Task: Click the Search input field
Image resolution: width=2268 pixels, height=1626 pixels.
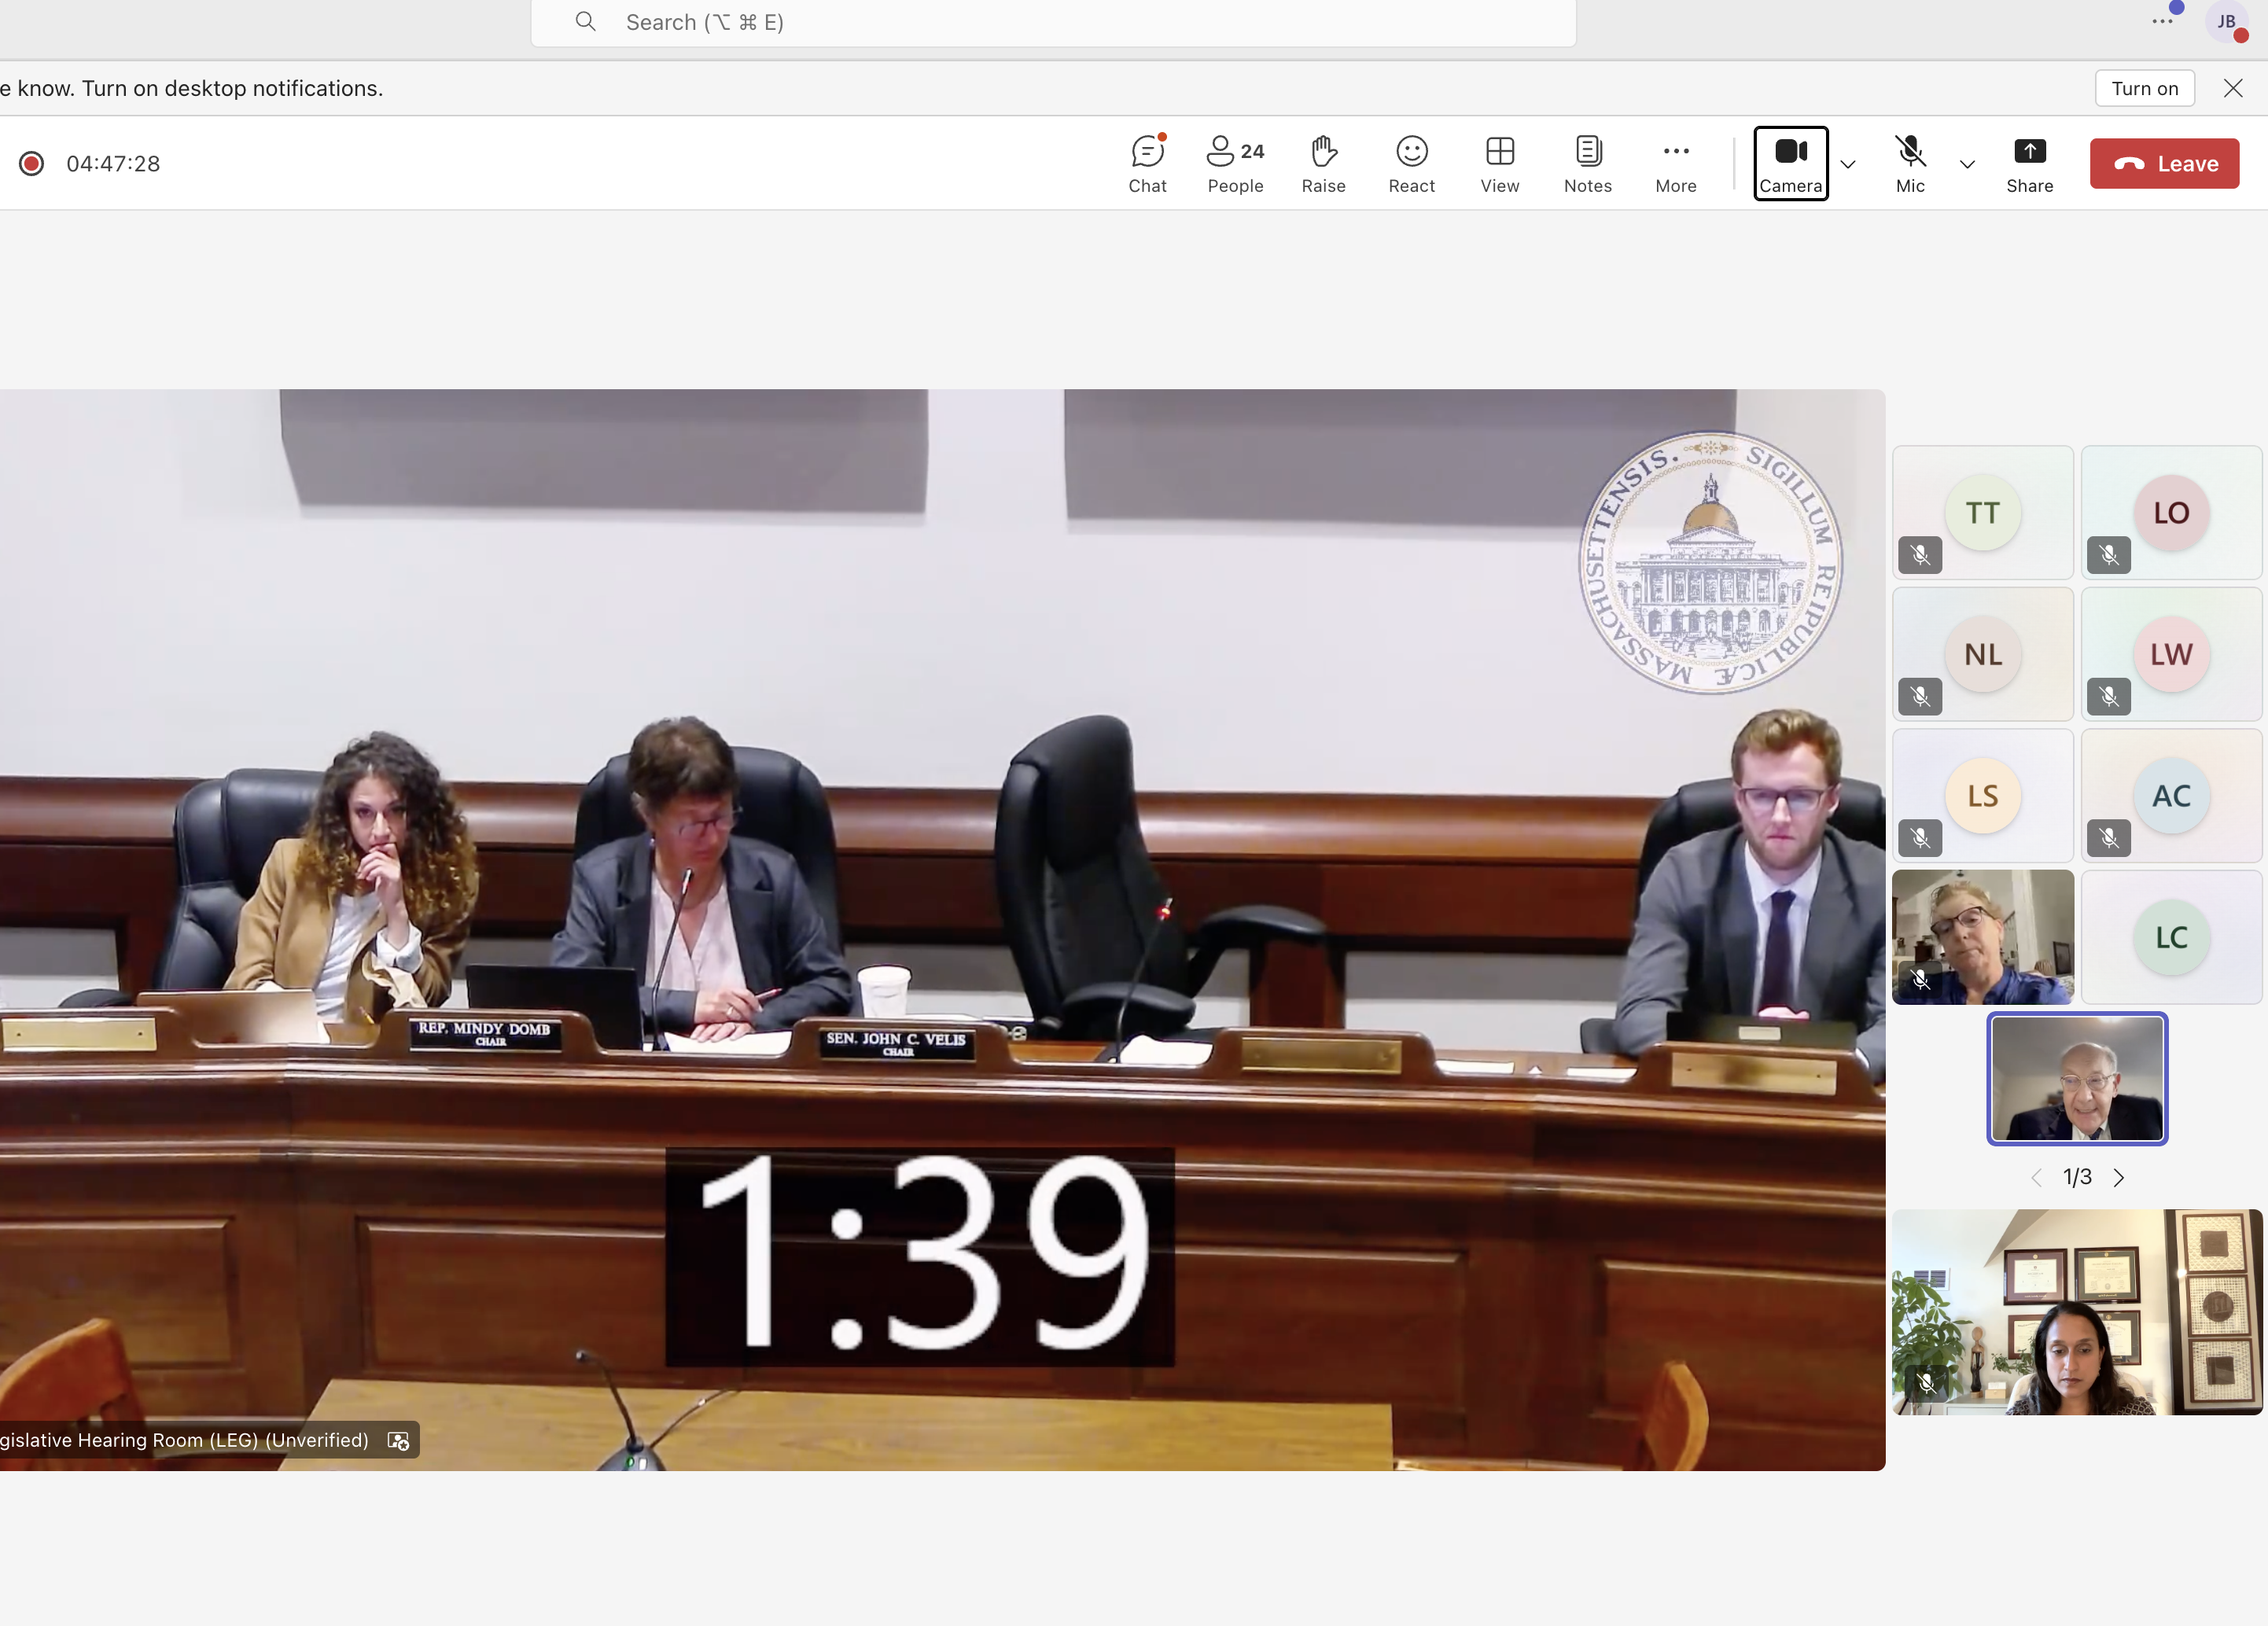Action: point(1052,22)
